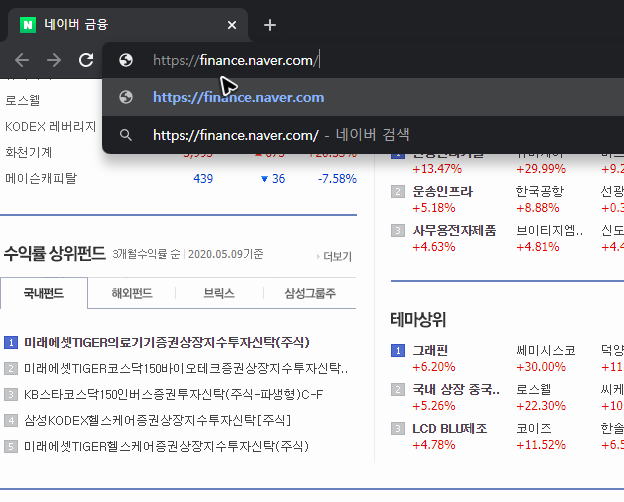The width and height of the screenshot is (624, 502).
Task: Click rank 2 badge beside 운송인프라
Action: 398,192
